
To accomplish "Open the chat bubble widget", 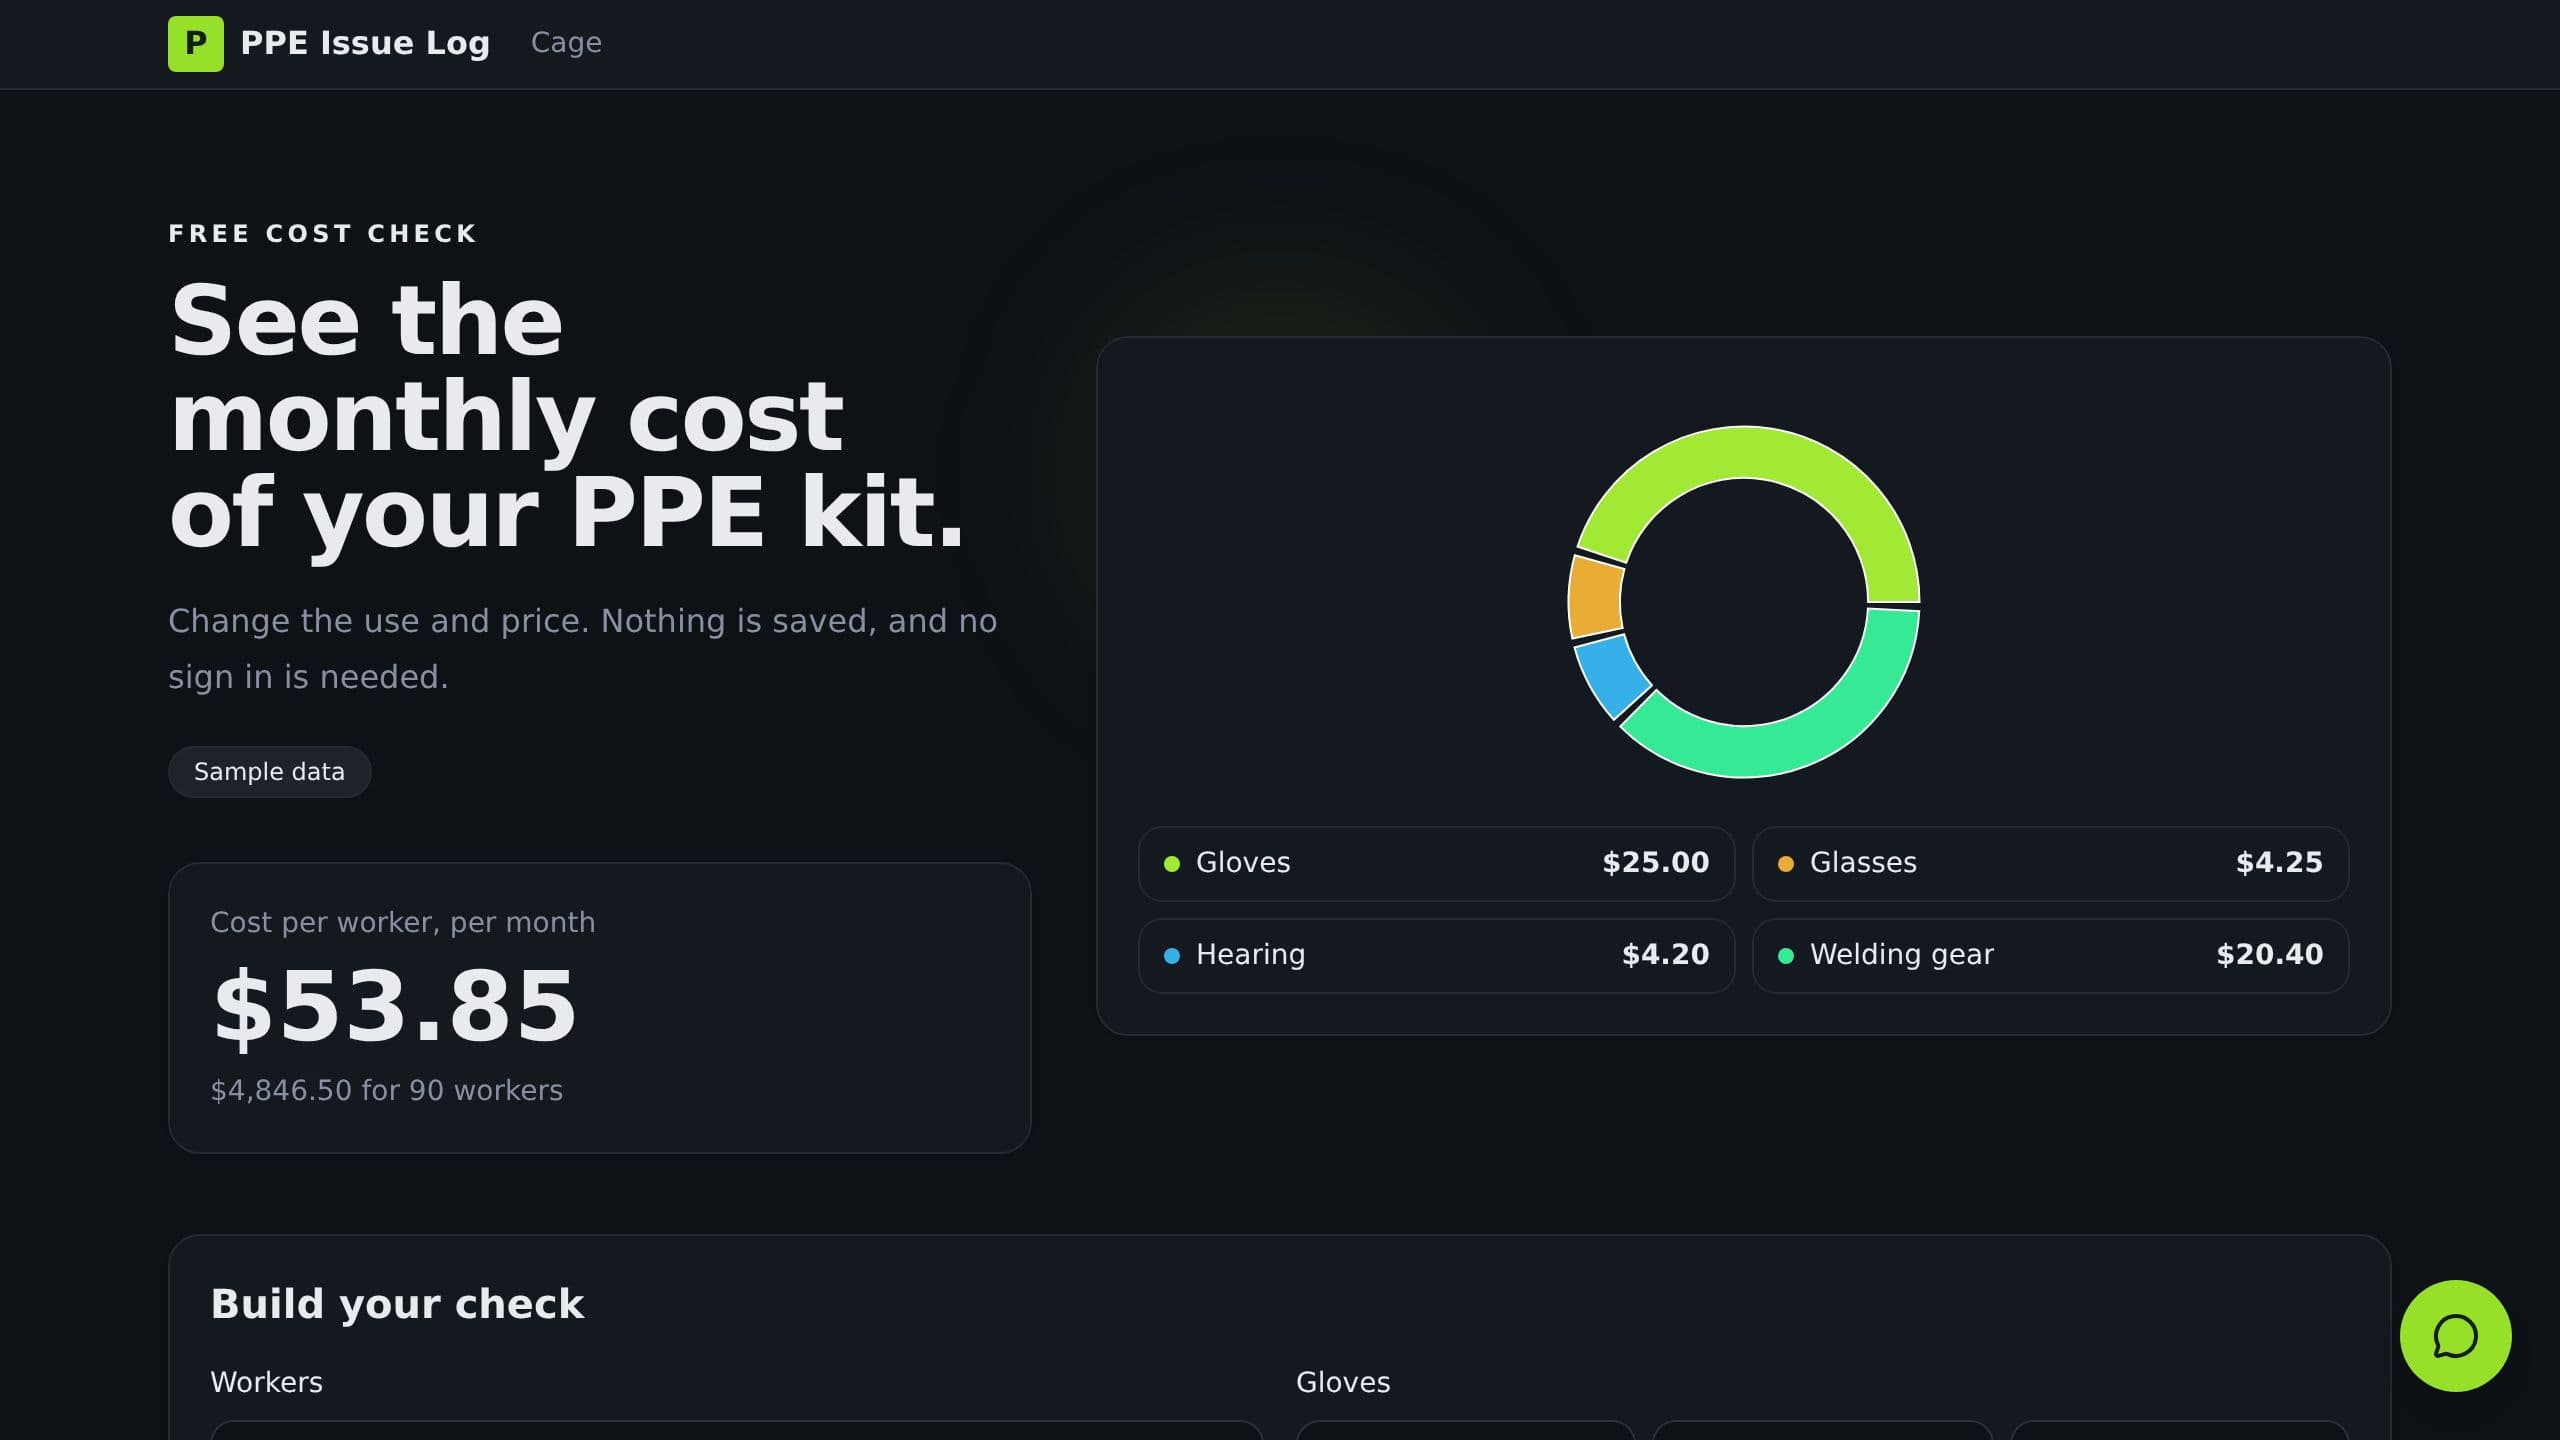I will tap(2455, 1336).
